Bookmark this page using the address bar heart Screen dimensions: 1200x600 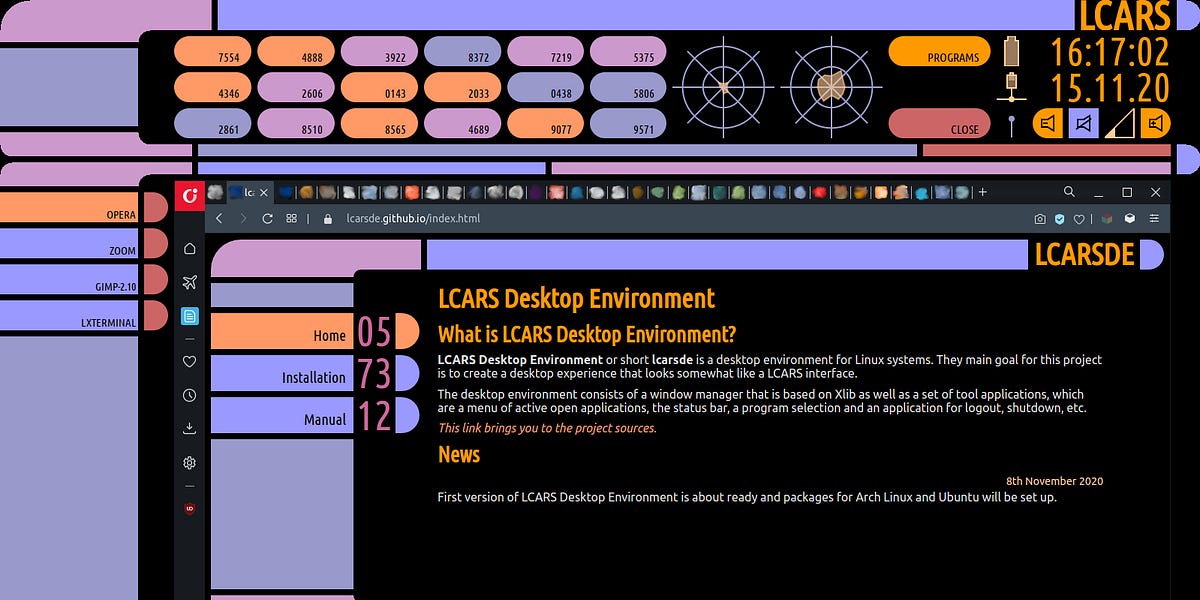pyautogui.click(x=1078, y=218)
